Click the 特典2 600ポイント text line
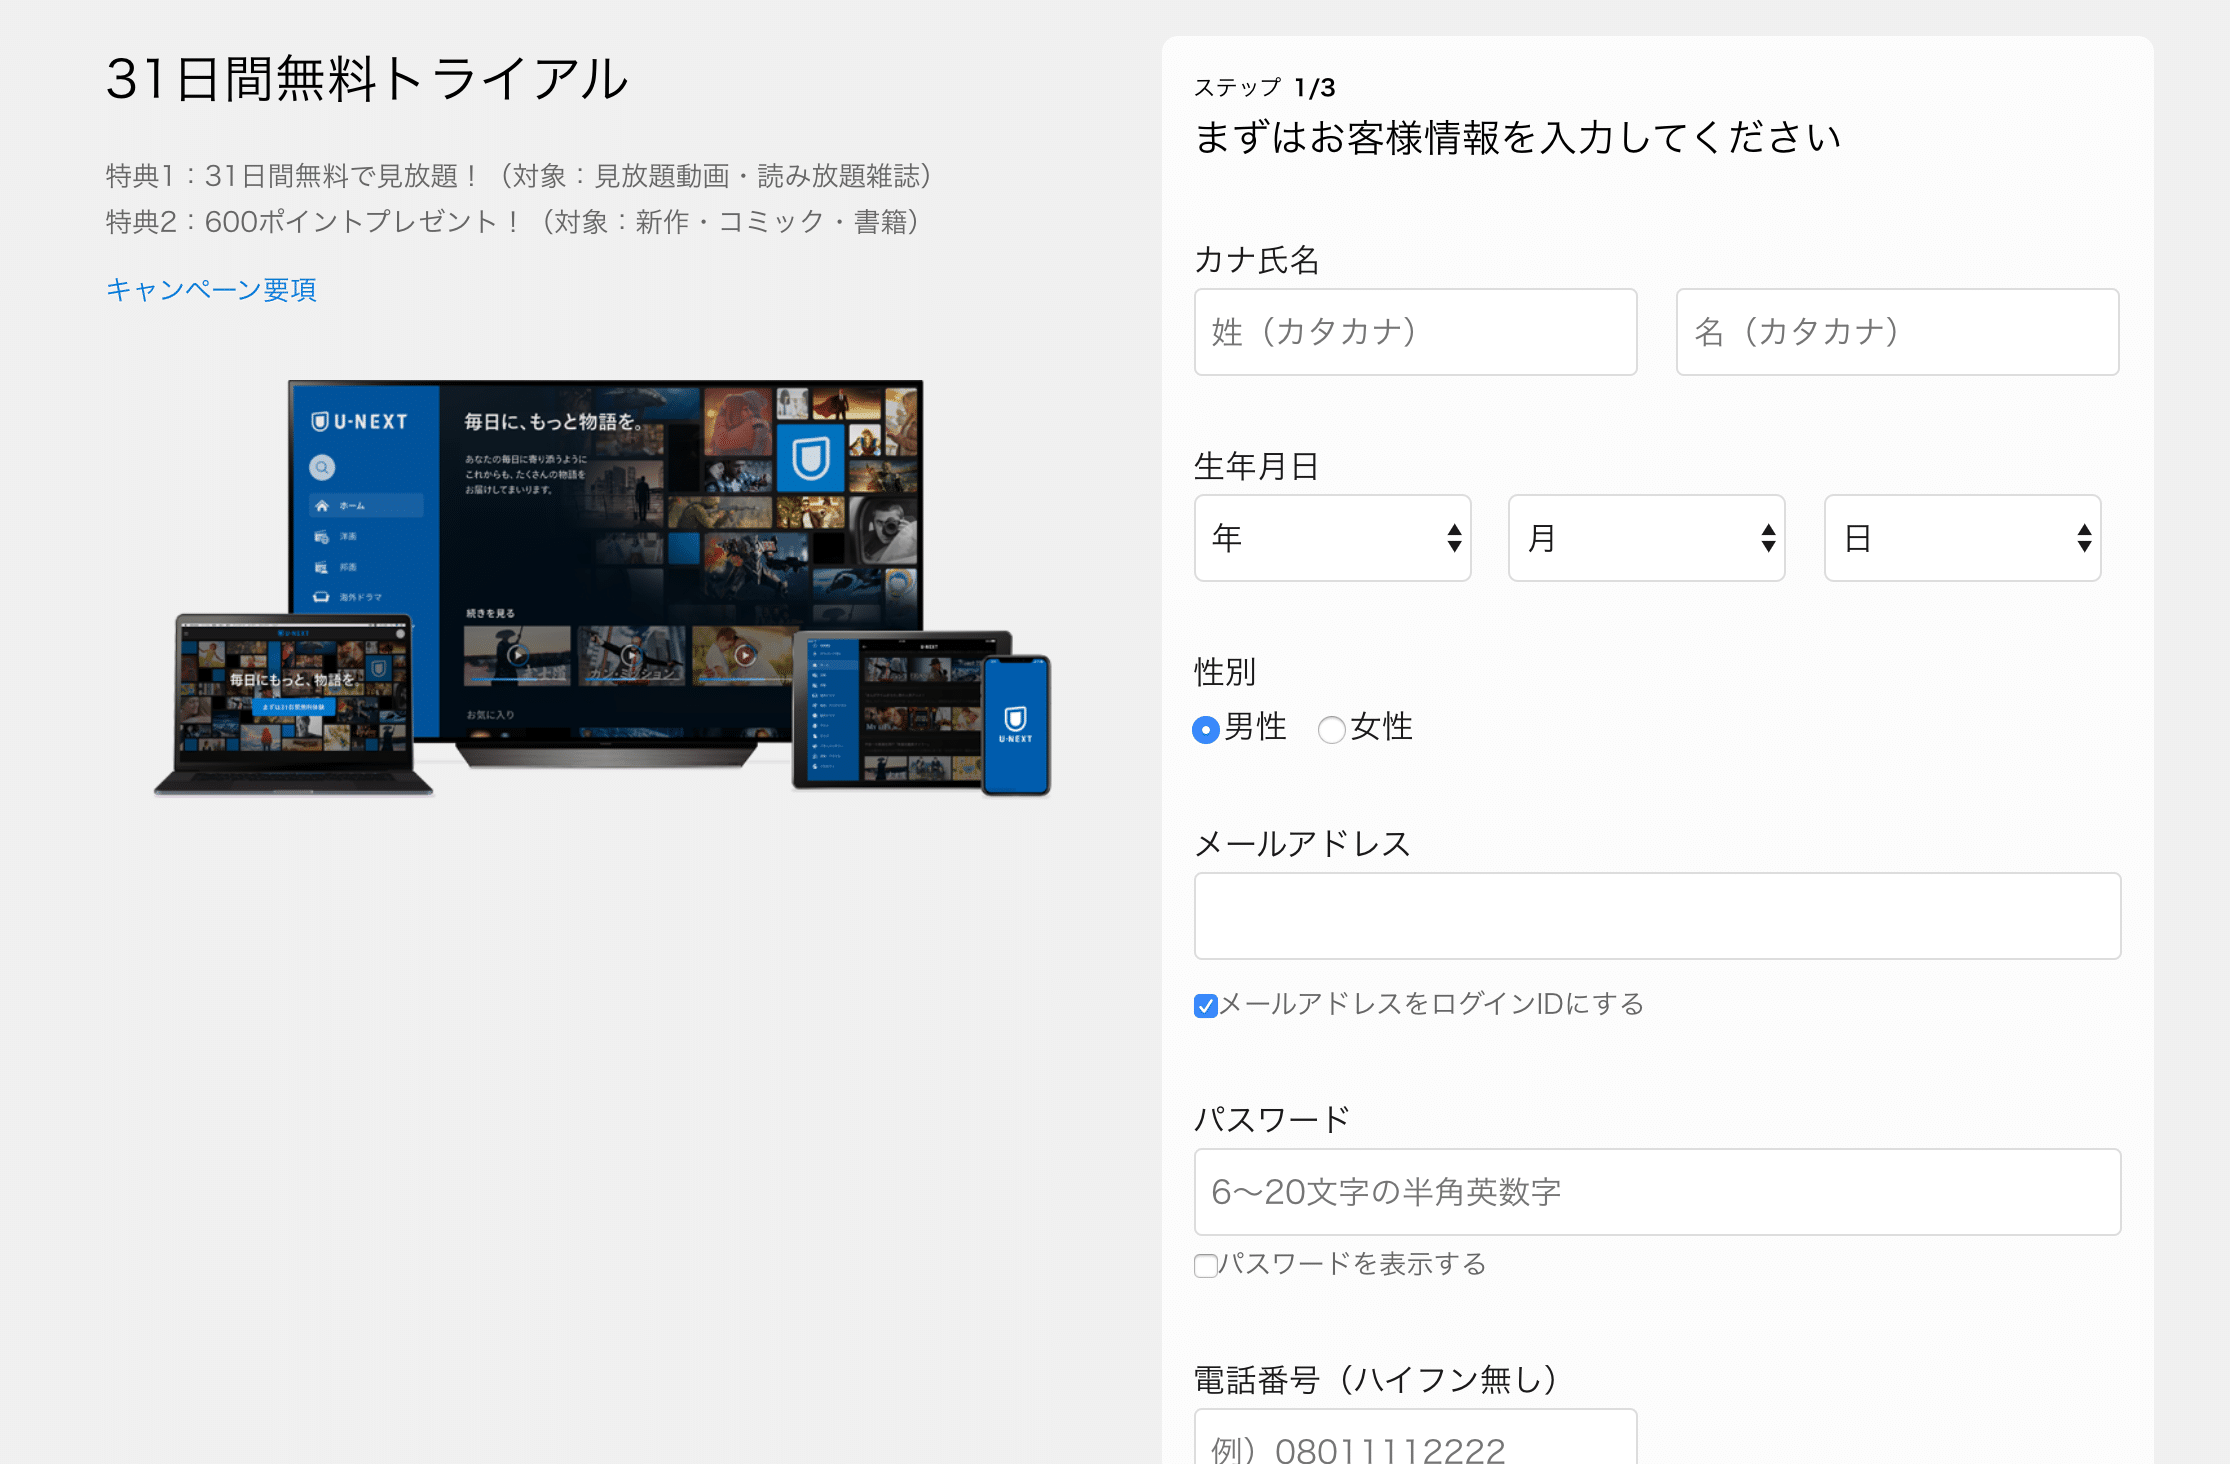Screen dimensions: 2230x1464 [x=513, y=222]
